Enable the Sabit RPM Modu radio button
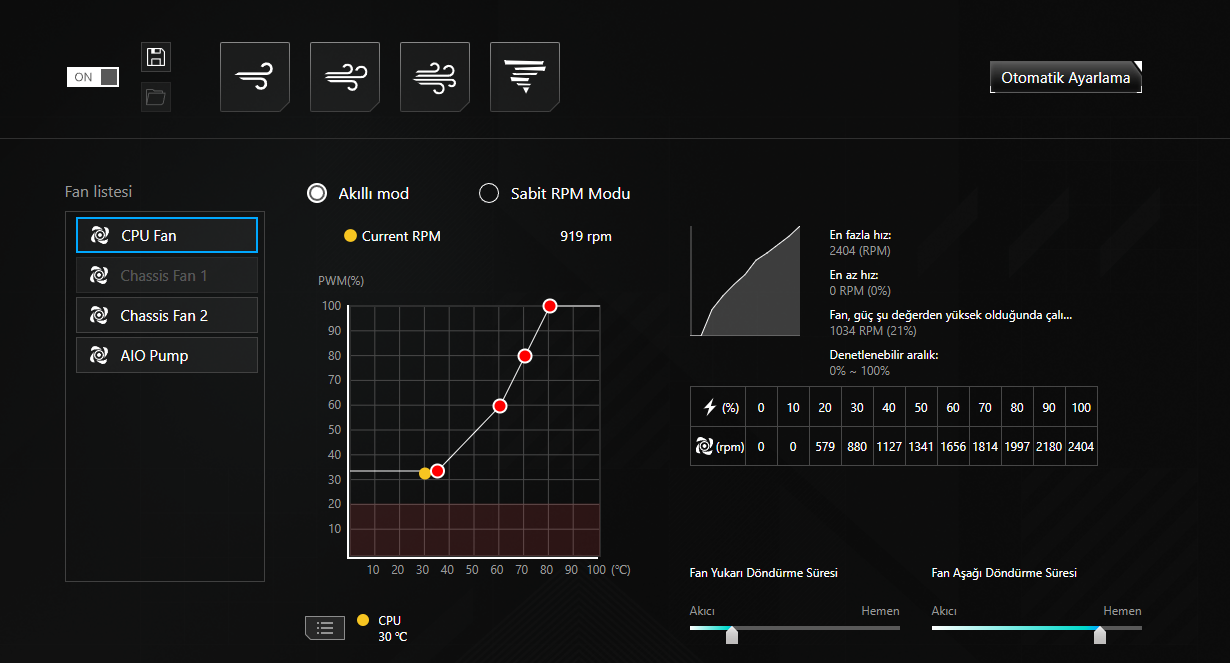The image size is (1230, 663). coord(489,193)
